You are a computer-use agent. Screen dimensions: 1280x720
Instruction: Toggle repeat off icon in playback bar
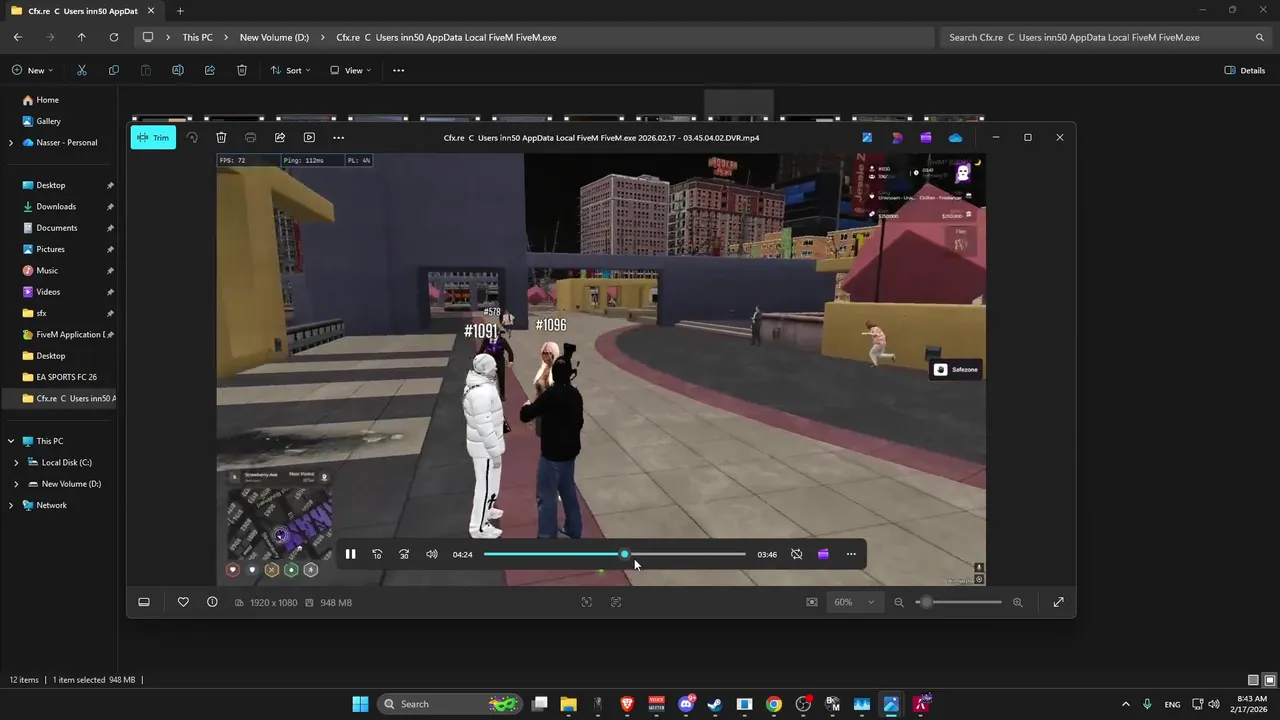coord(796,554)
